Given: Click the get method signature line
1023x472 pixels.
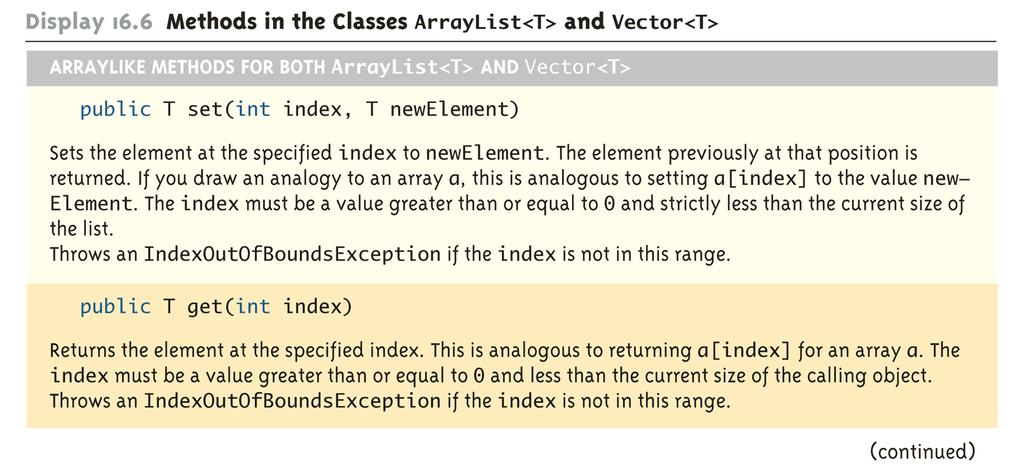Looking at the screenshot, I should 216,306.
